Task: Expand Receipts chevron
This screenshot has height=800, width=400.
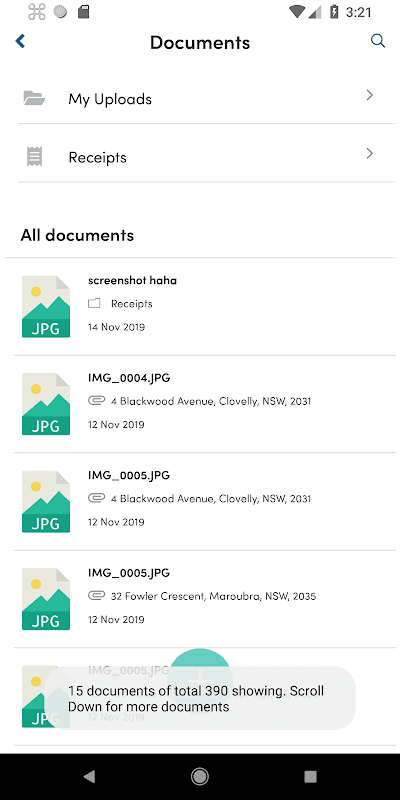Action: pyautogui.click(x=370, y=154)
